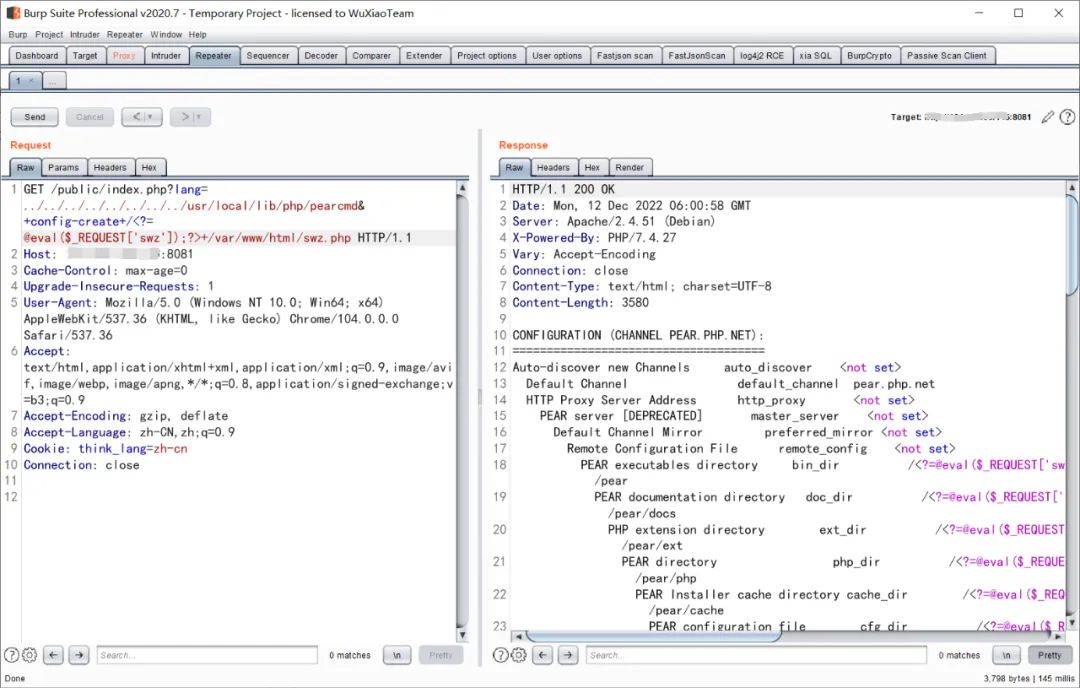Select the Repeater tool tab
The image size is (1080, 688).
pyautogui.click(x=214, y=56)
